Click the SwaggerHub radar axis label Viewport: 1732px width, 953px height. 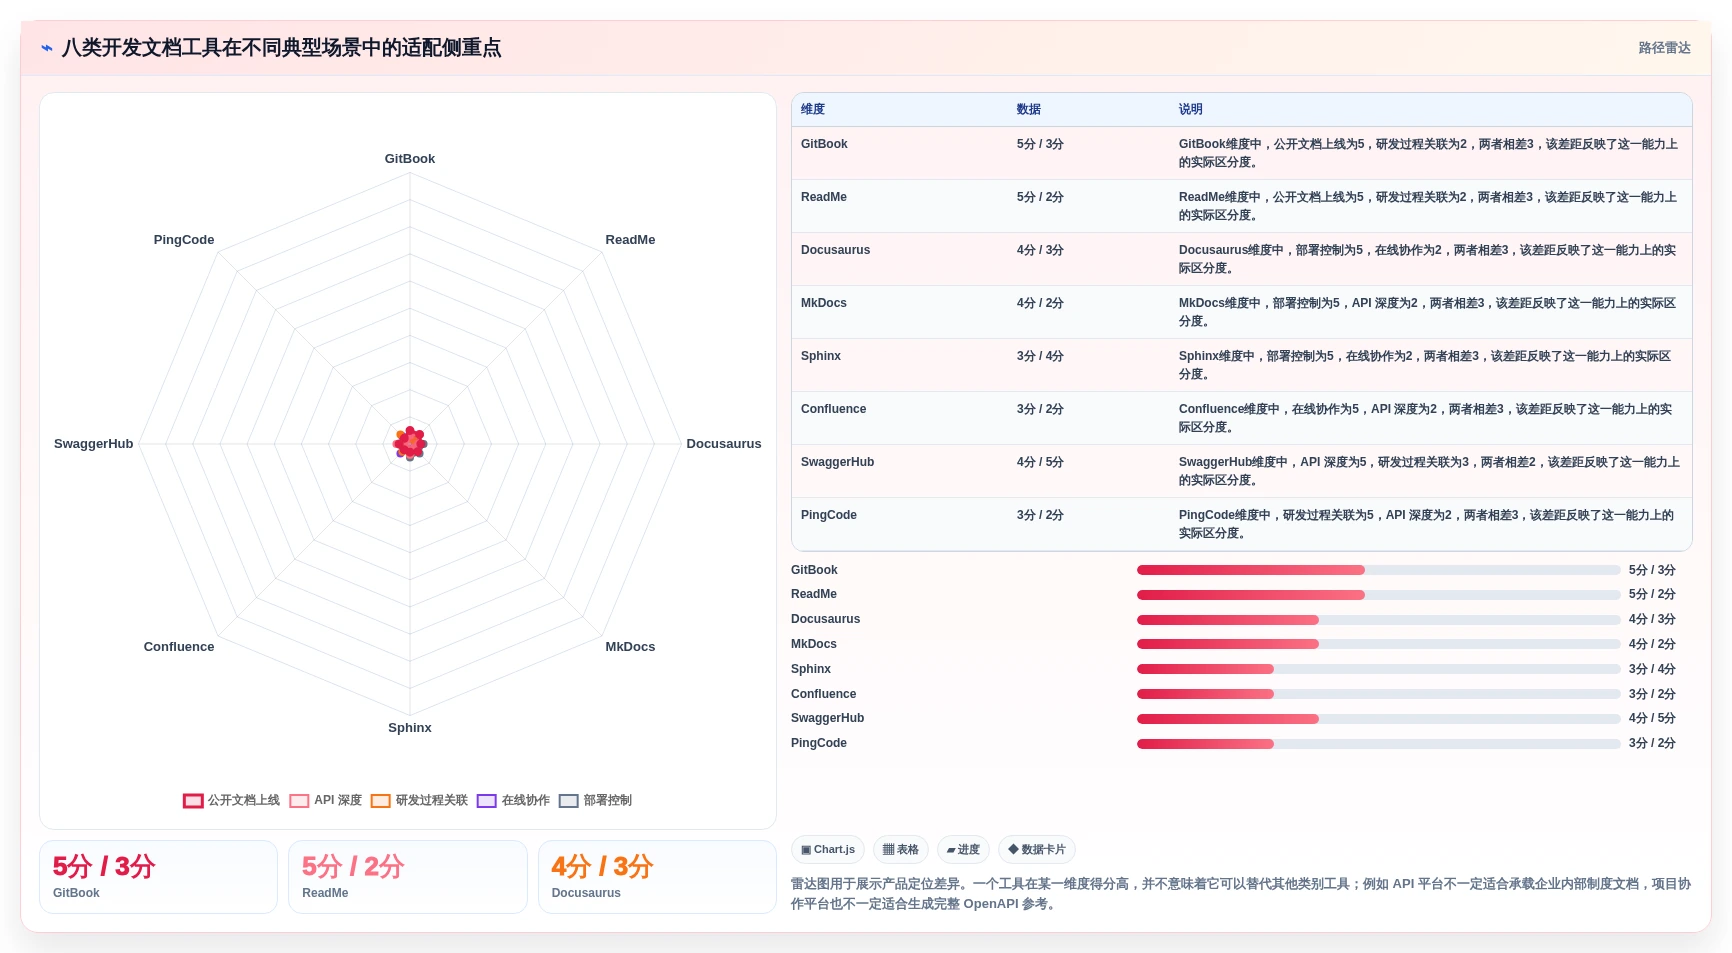point(94,444)
